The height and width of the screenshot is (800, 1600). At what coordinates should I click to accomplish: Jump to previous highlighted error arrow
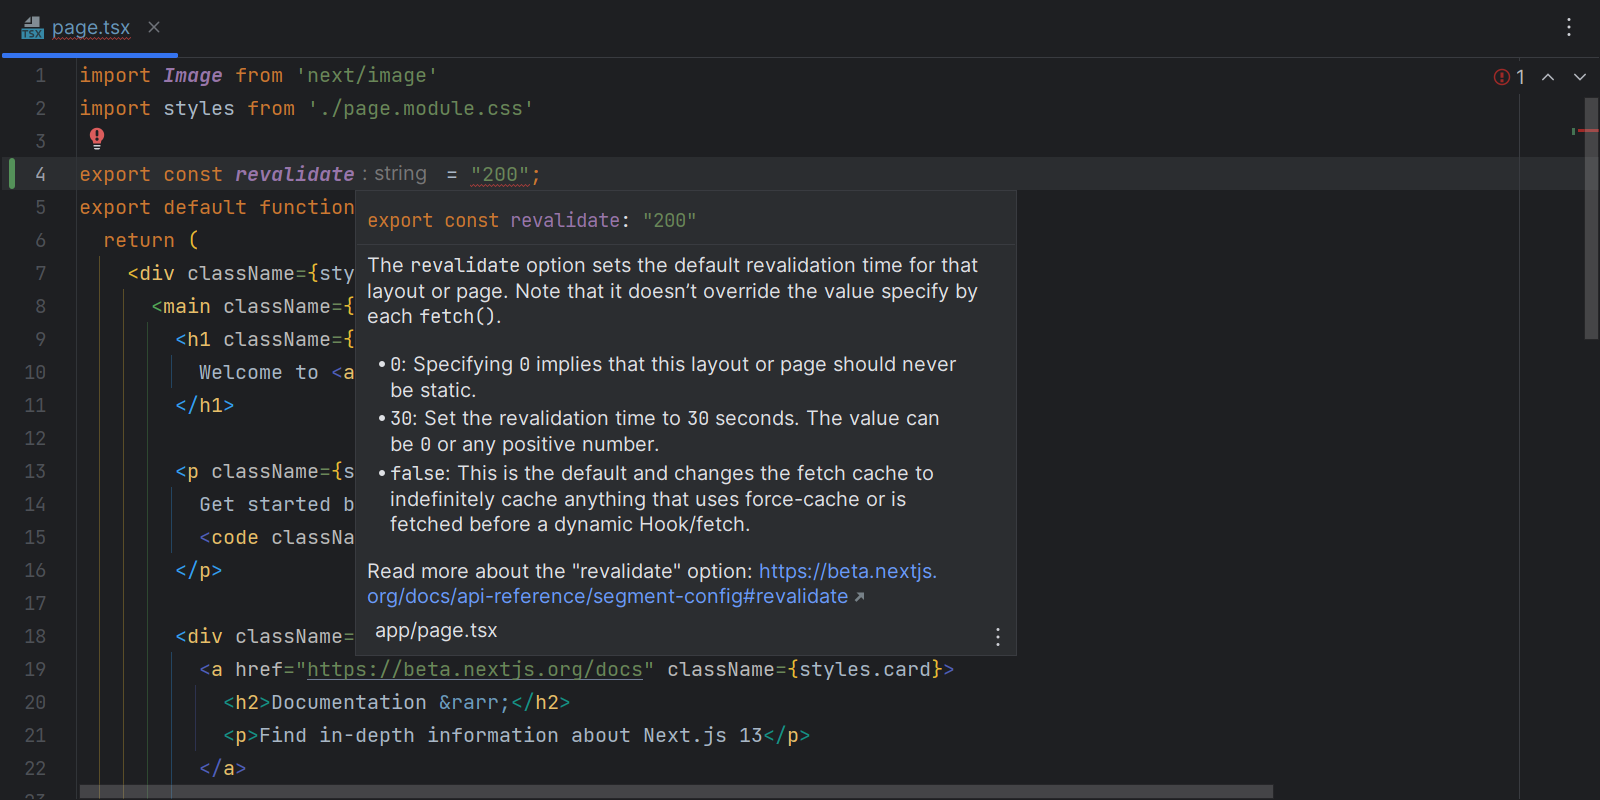point(1547,77)
